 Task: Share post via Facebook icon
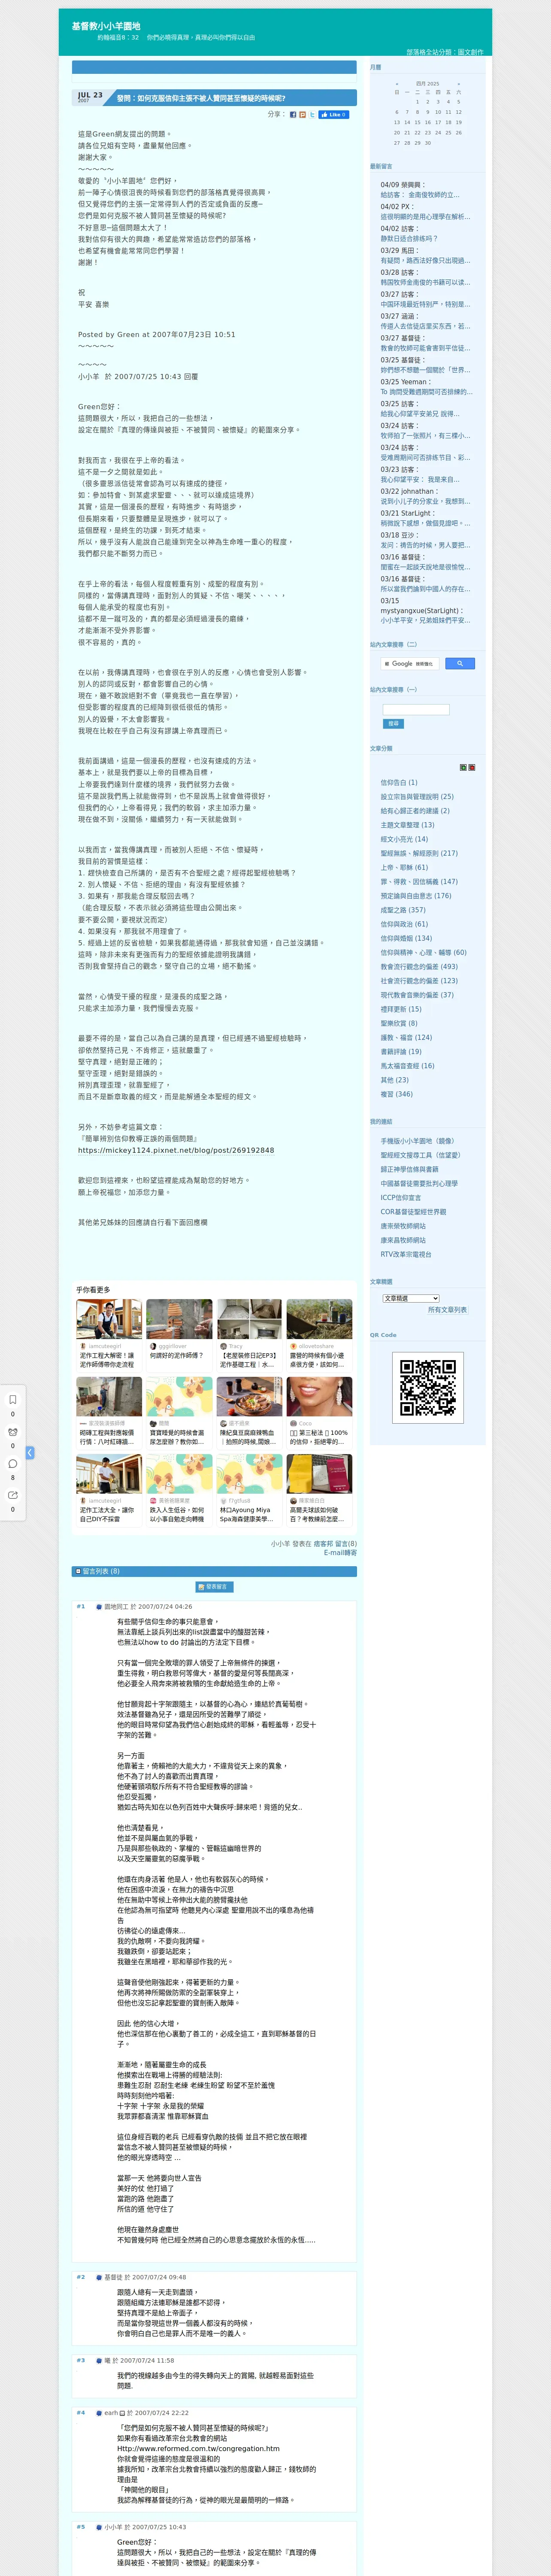(293, 115)
